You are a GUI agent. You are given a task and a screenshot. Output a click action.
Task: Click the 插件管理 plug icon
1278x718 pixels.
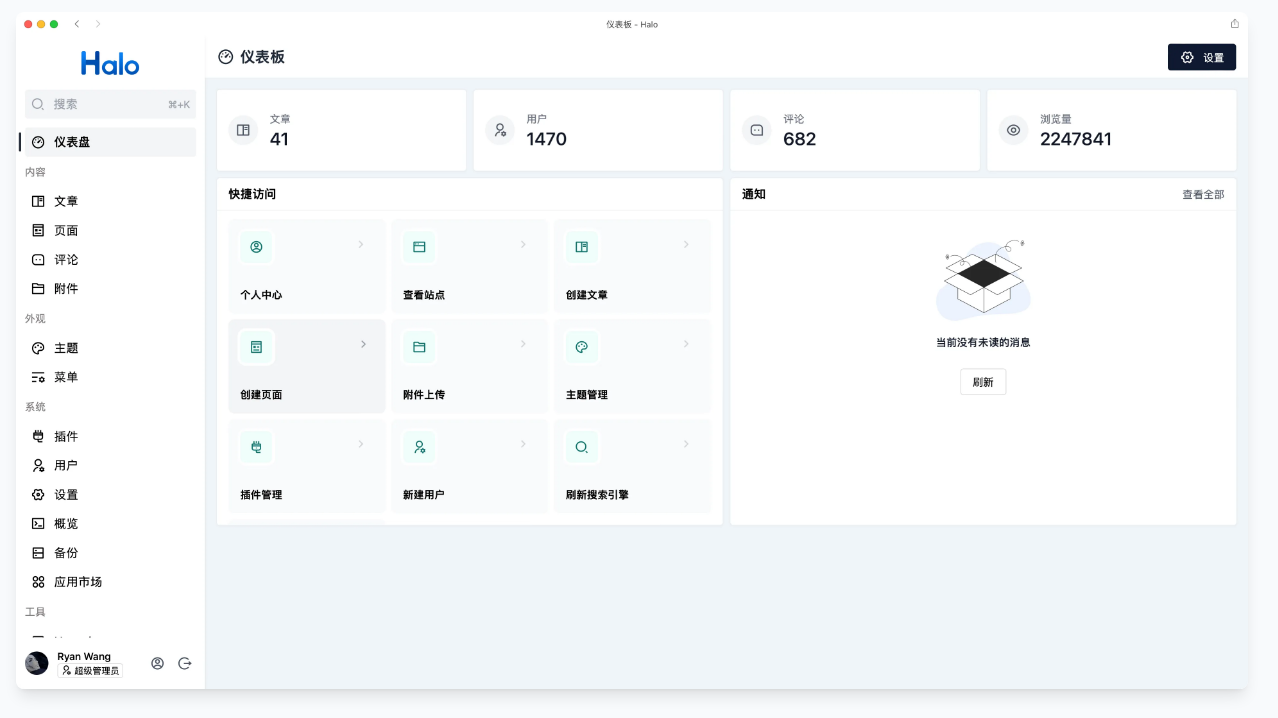click(256, 447)
